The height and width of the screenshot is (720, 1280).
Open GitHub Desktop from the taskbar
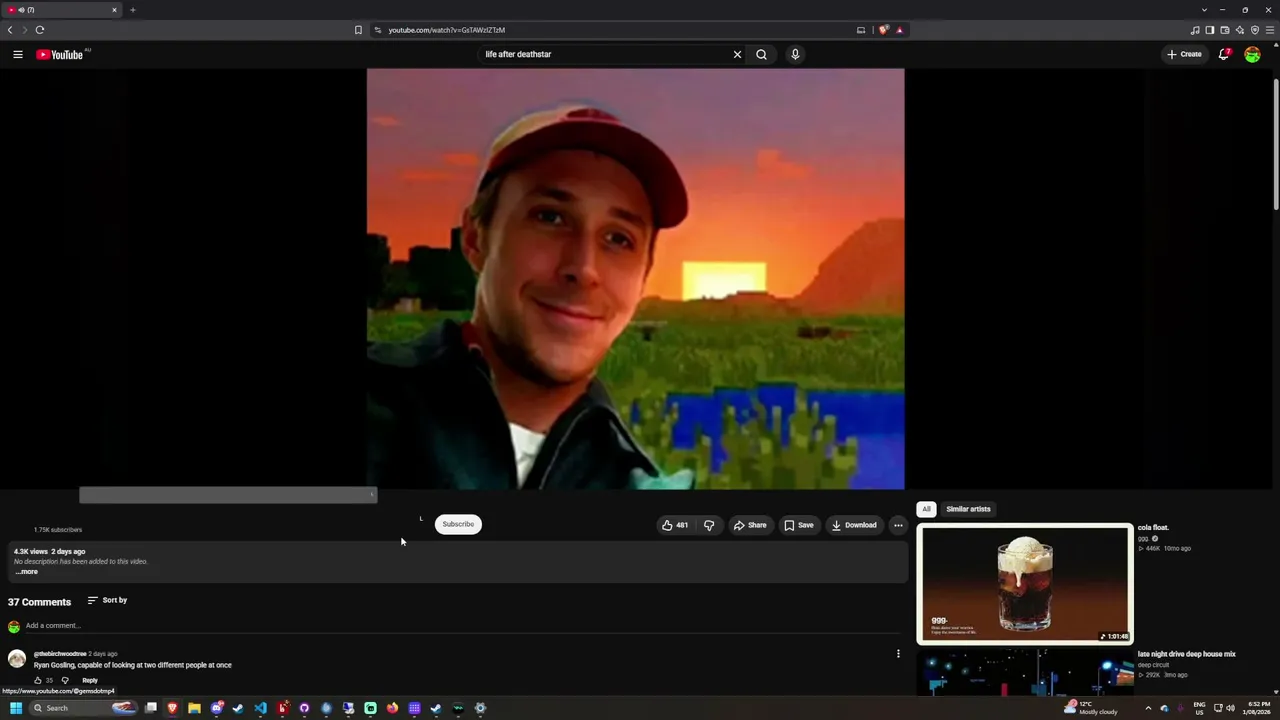click(304, 708)
